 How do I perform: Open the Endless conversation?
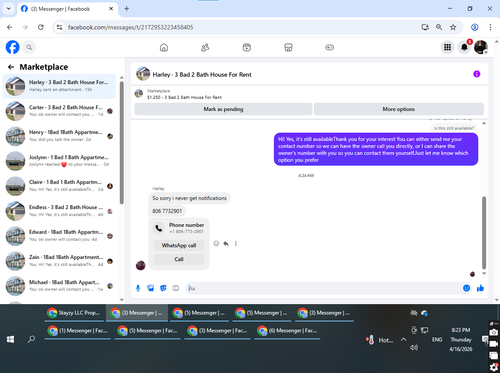point(59,211)
